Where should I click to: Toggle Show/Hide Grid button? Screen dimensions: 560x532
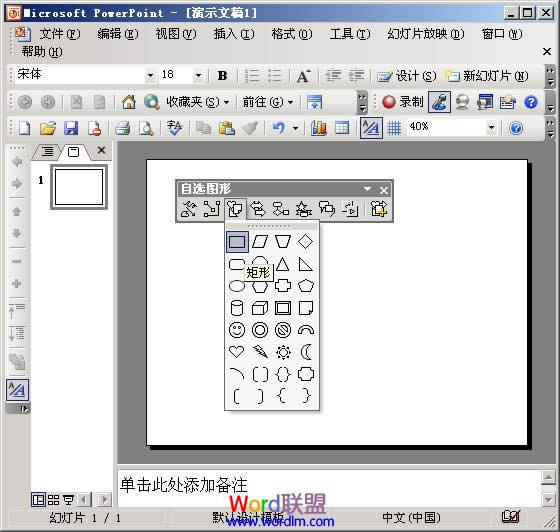click(394, 128)
